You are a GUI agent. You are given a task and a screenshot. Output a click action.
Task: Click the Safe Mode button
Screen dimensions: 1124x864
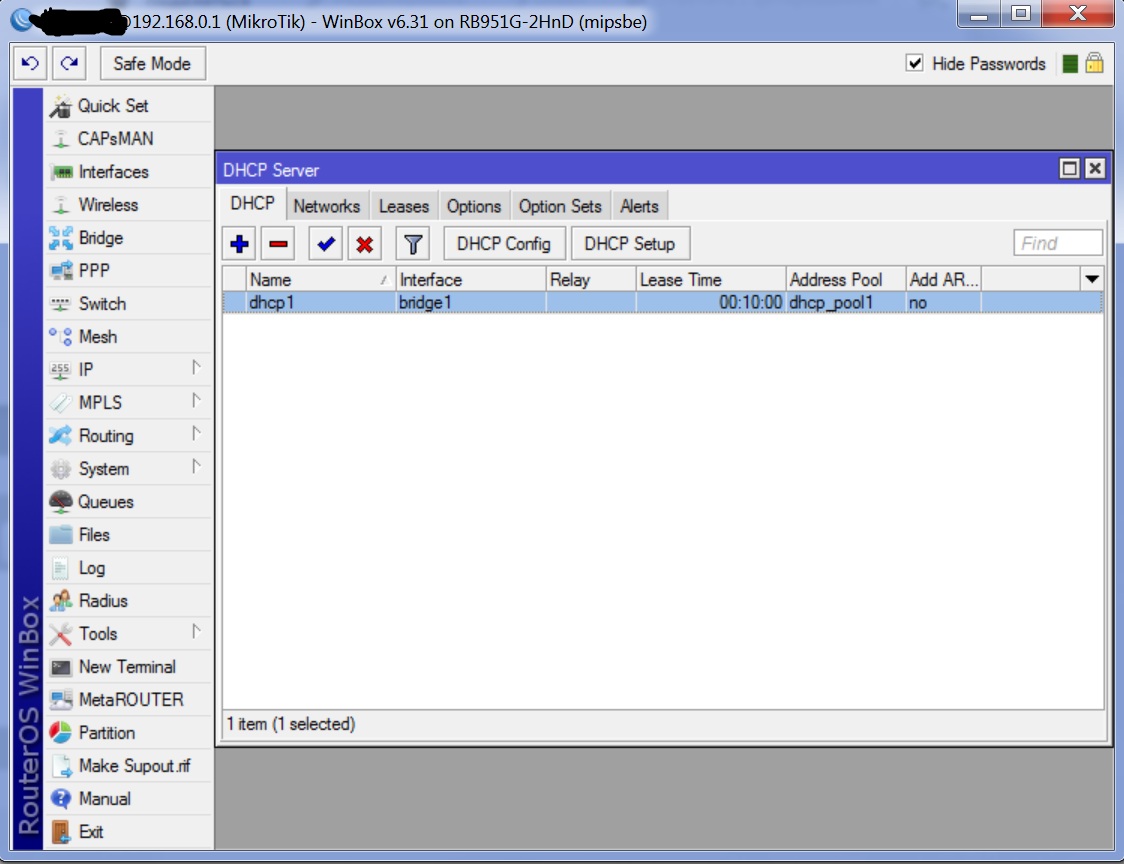pos(153,64)
